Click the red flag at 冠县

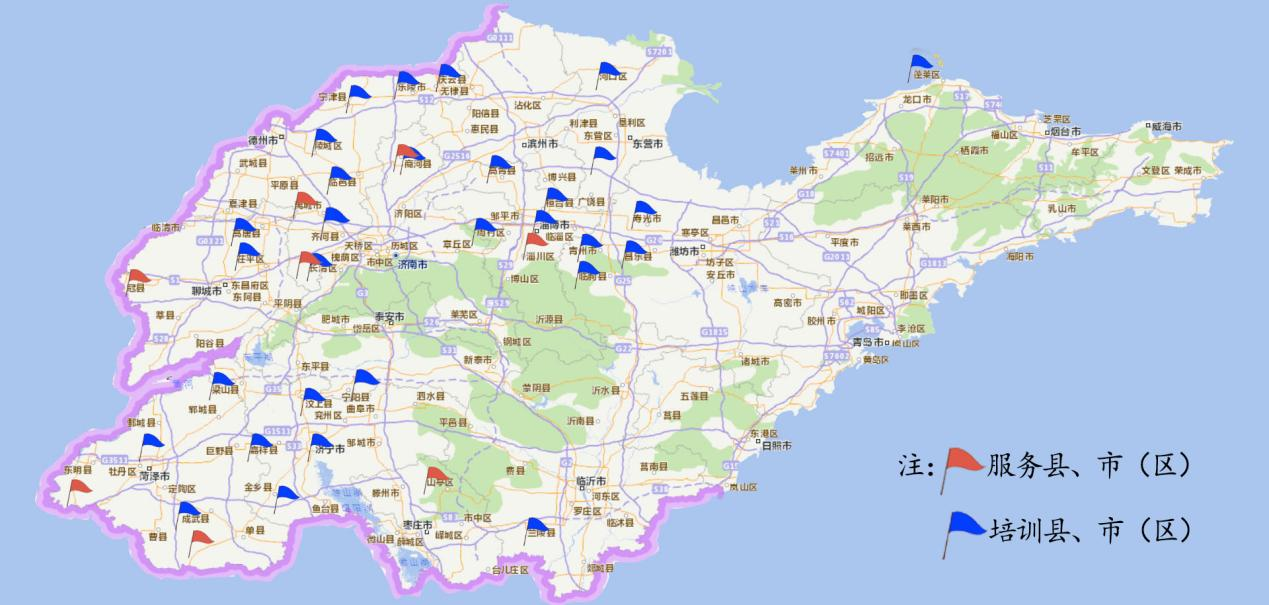[x=138, y=277]
